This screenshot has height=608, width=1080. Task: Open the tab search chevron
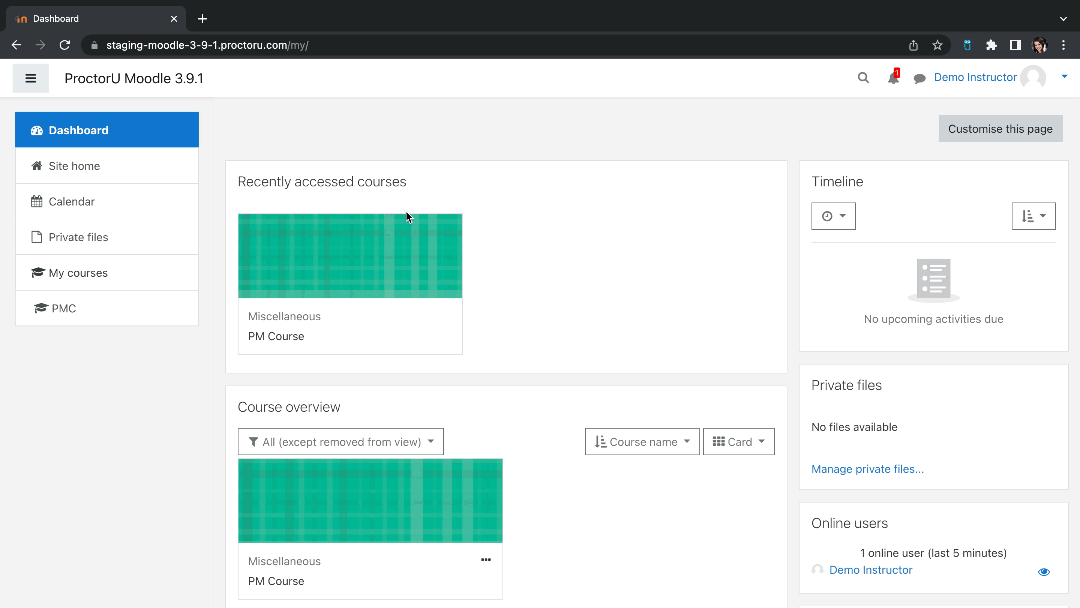coord(1063,19)
